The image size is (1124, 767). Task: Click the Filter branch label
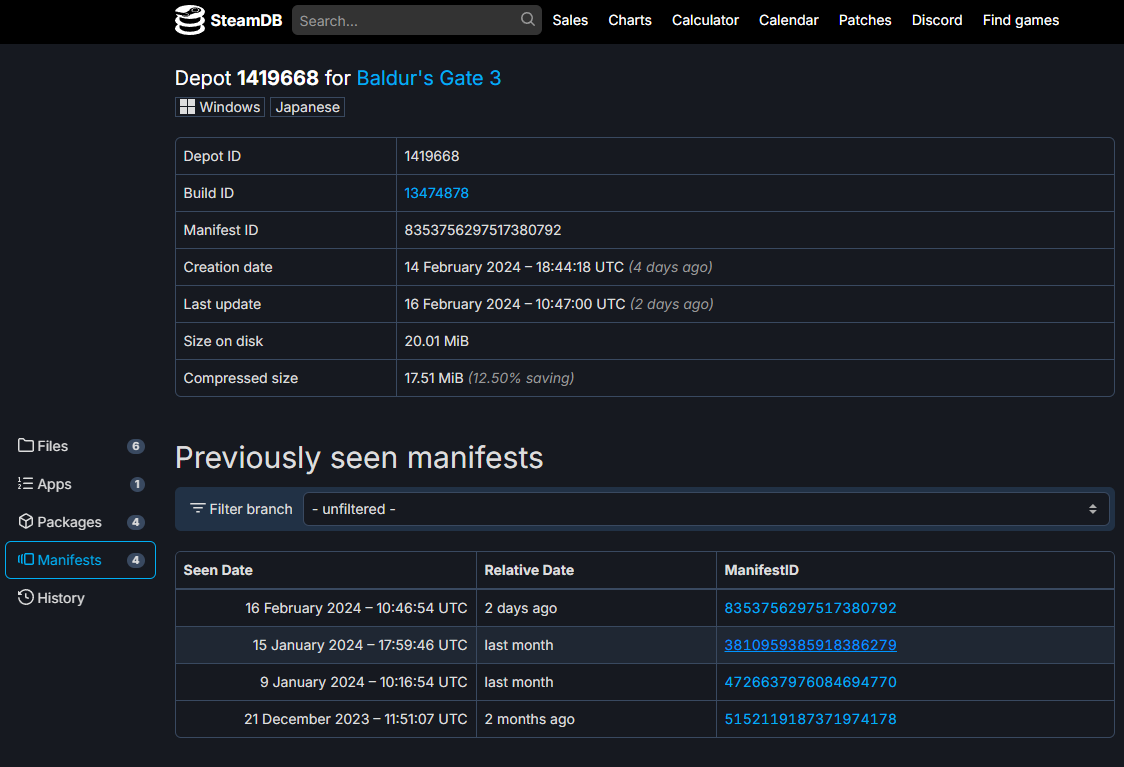coord(251,509)
